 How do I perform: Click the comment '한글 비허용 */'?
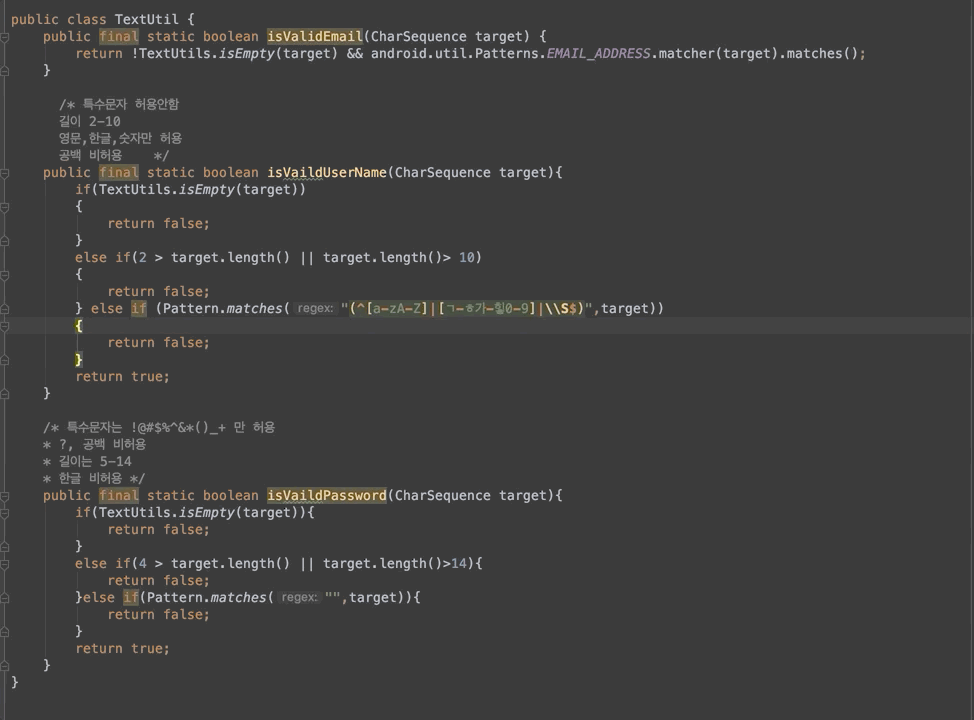point(101,478)
